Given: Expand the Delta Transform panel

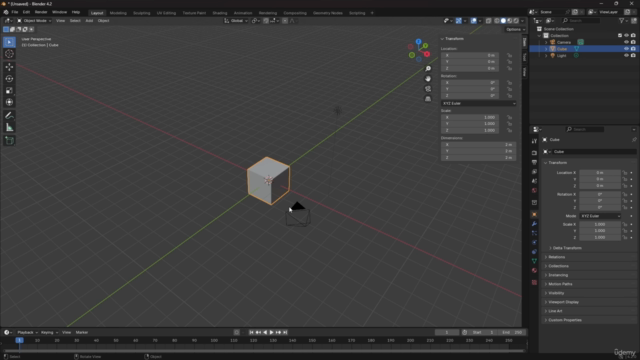Looking at the screenshot, I should coord(567,248).
